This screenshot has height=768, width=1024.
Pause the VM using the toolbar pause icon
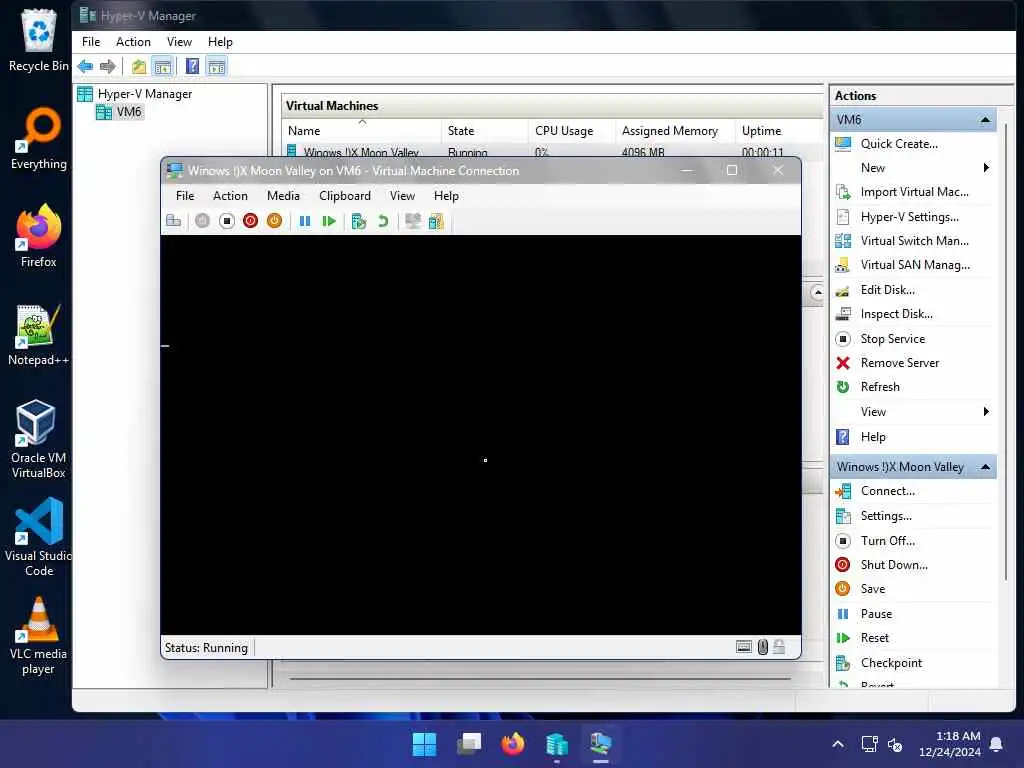click(304, 221)
